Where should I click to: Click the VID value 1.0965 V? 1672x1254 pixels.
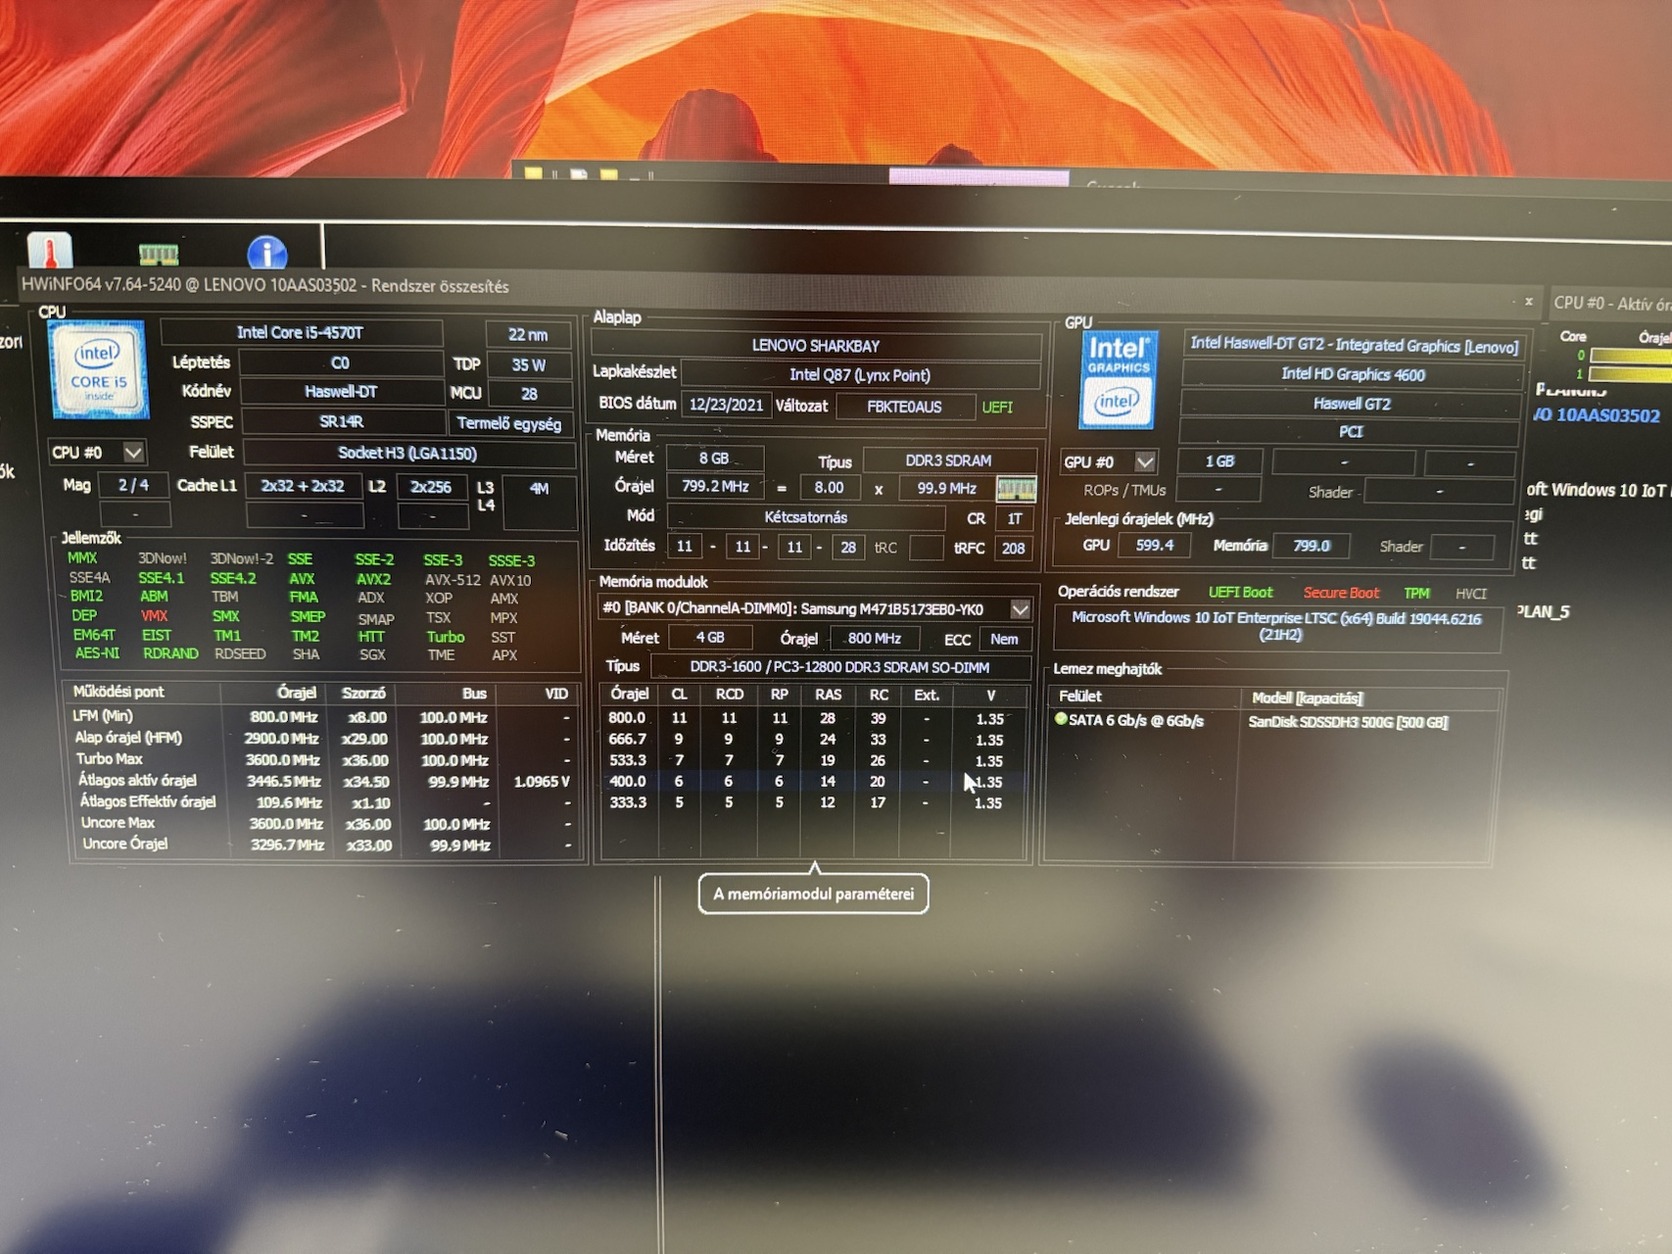541,781
